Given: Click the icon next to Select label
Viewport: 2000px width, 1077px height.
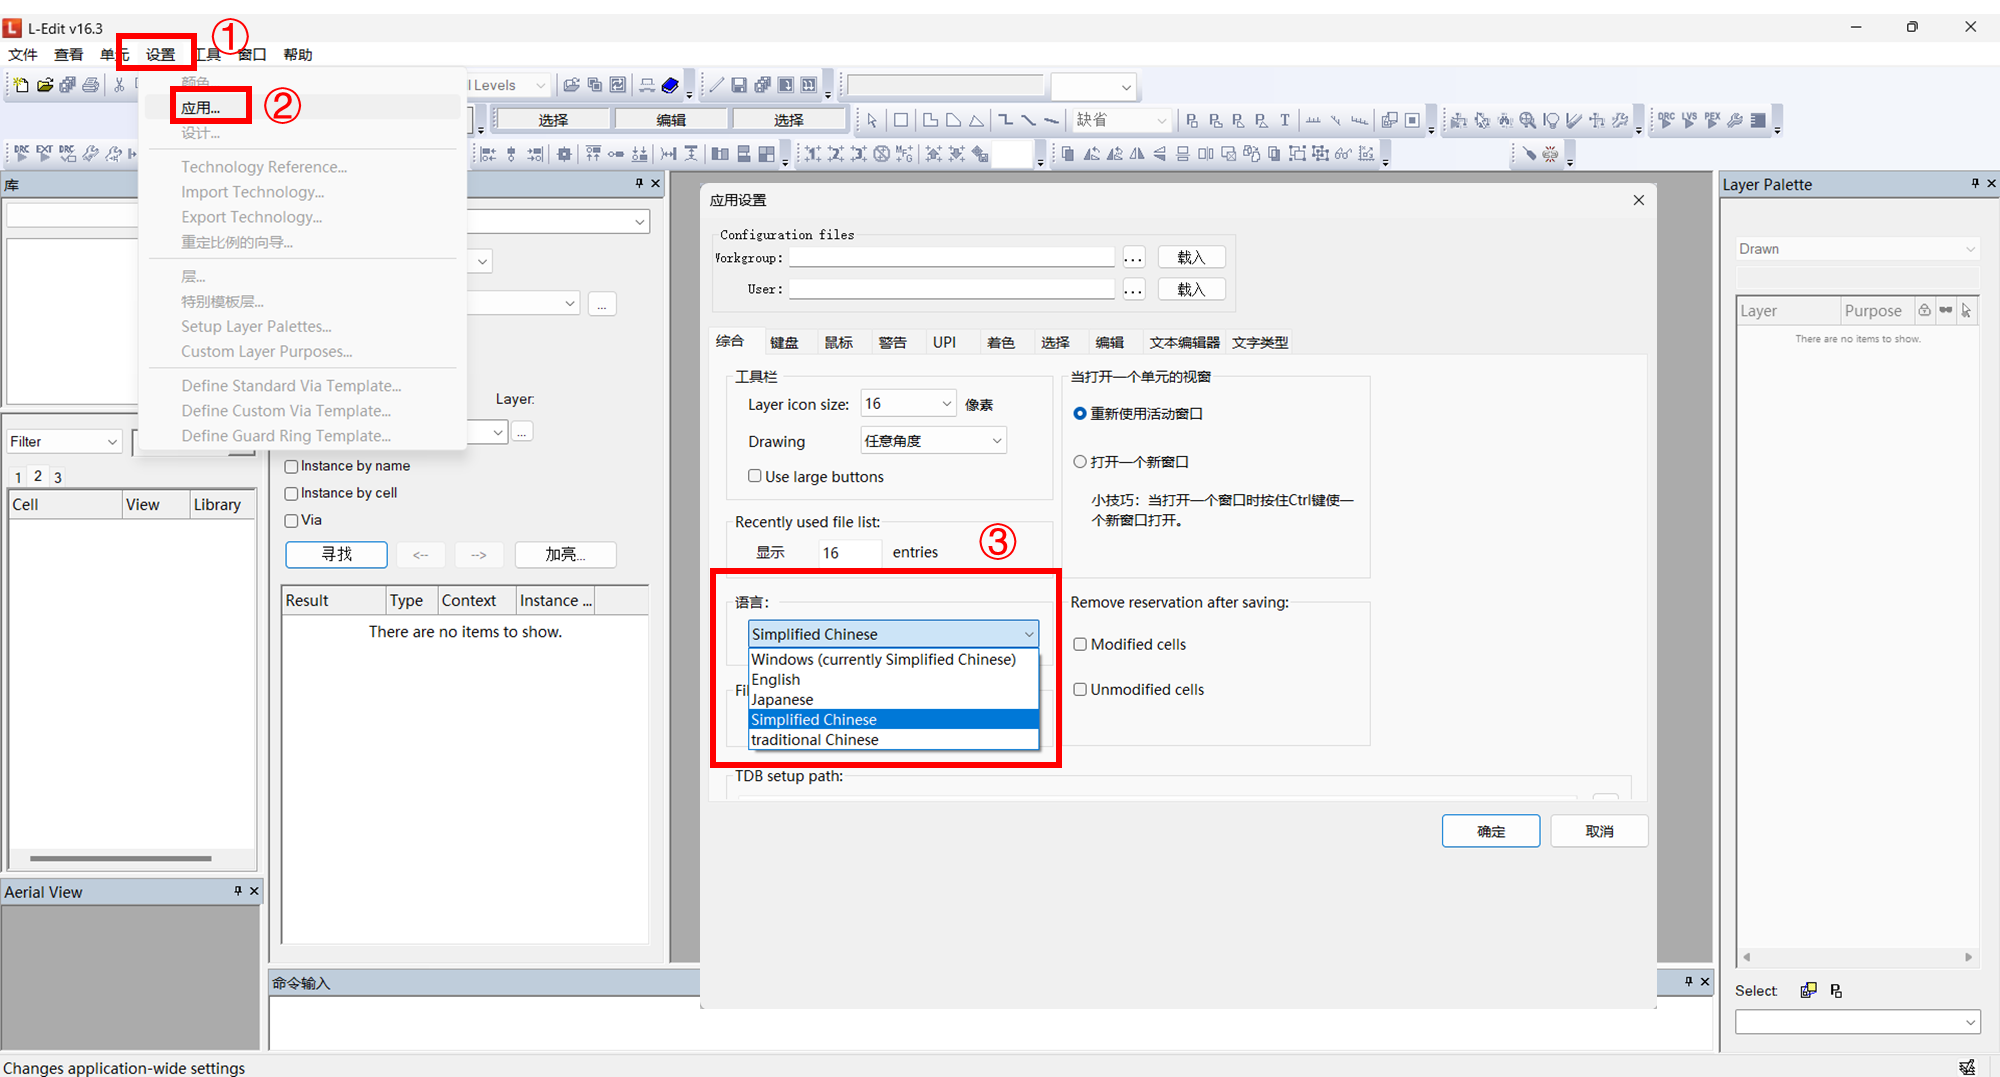Looking at the screenshot, I should (1808, 990).
